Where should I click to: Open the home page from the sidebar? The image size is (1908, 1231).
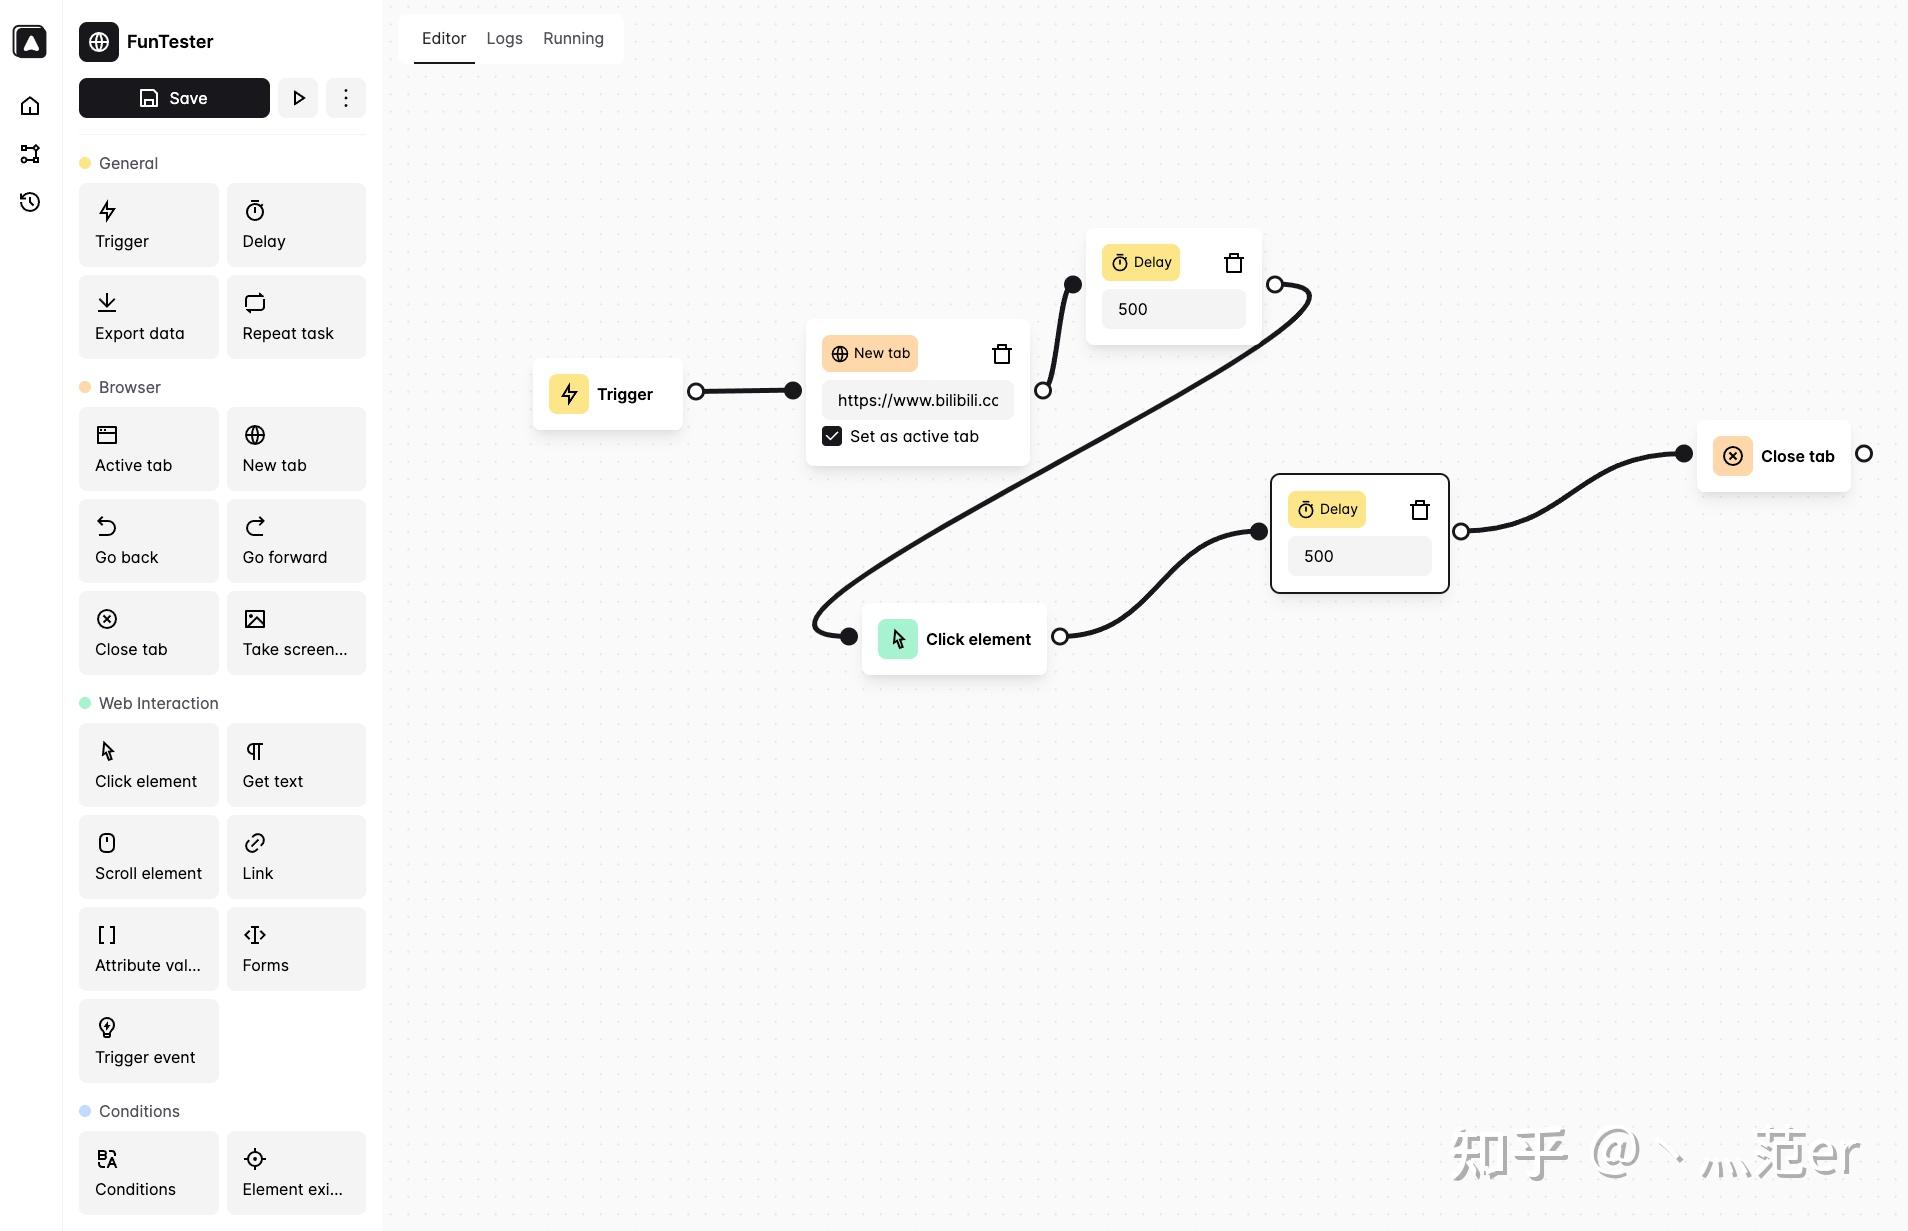29,105
